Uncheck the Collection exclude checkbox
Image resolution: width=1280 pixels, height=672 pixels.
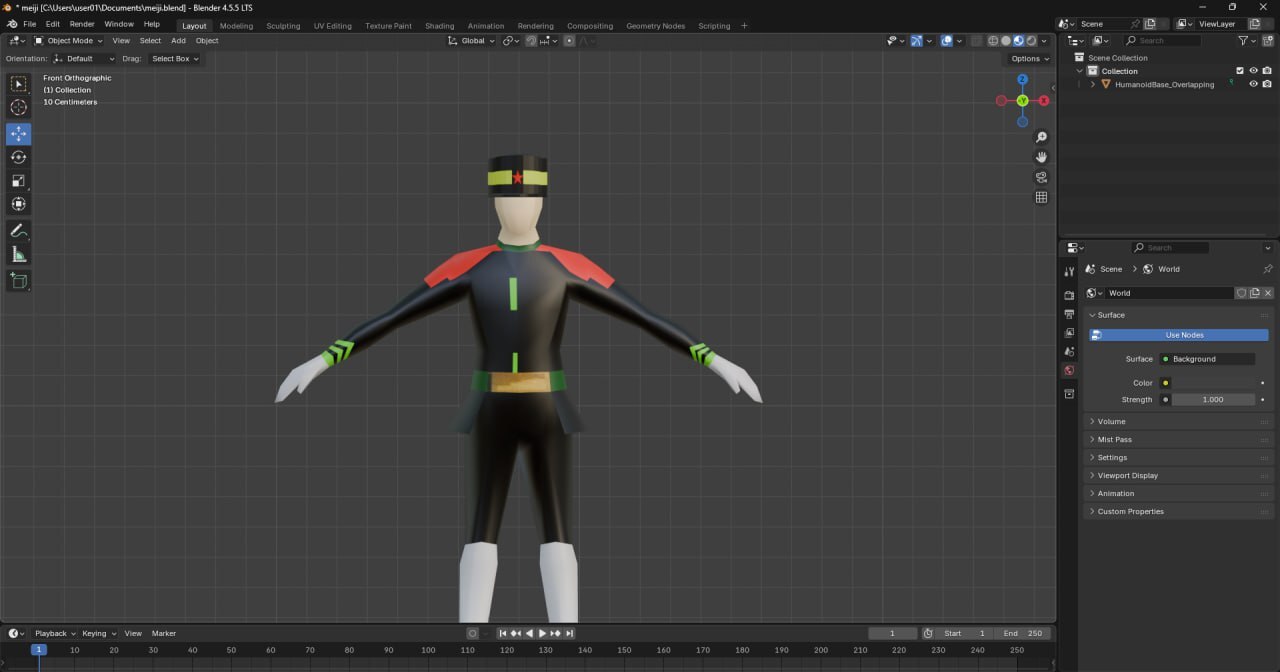click(1240, 71)
